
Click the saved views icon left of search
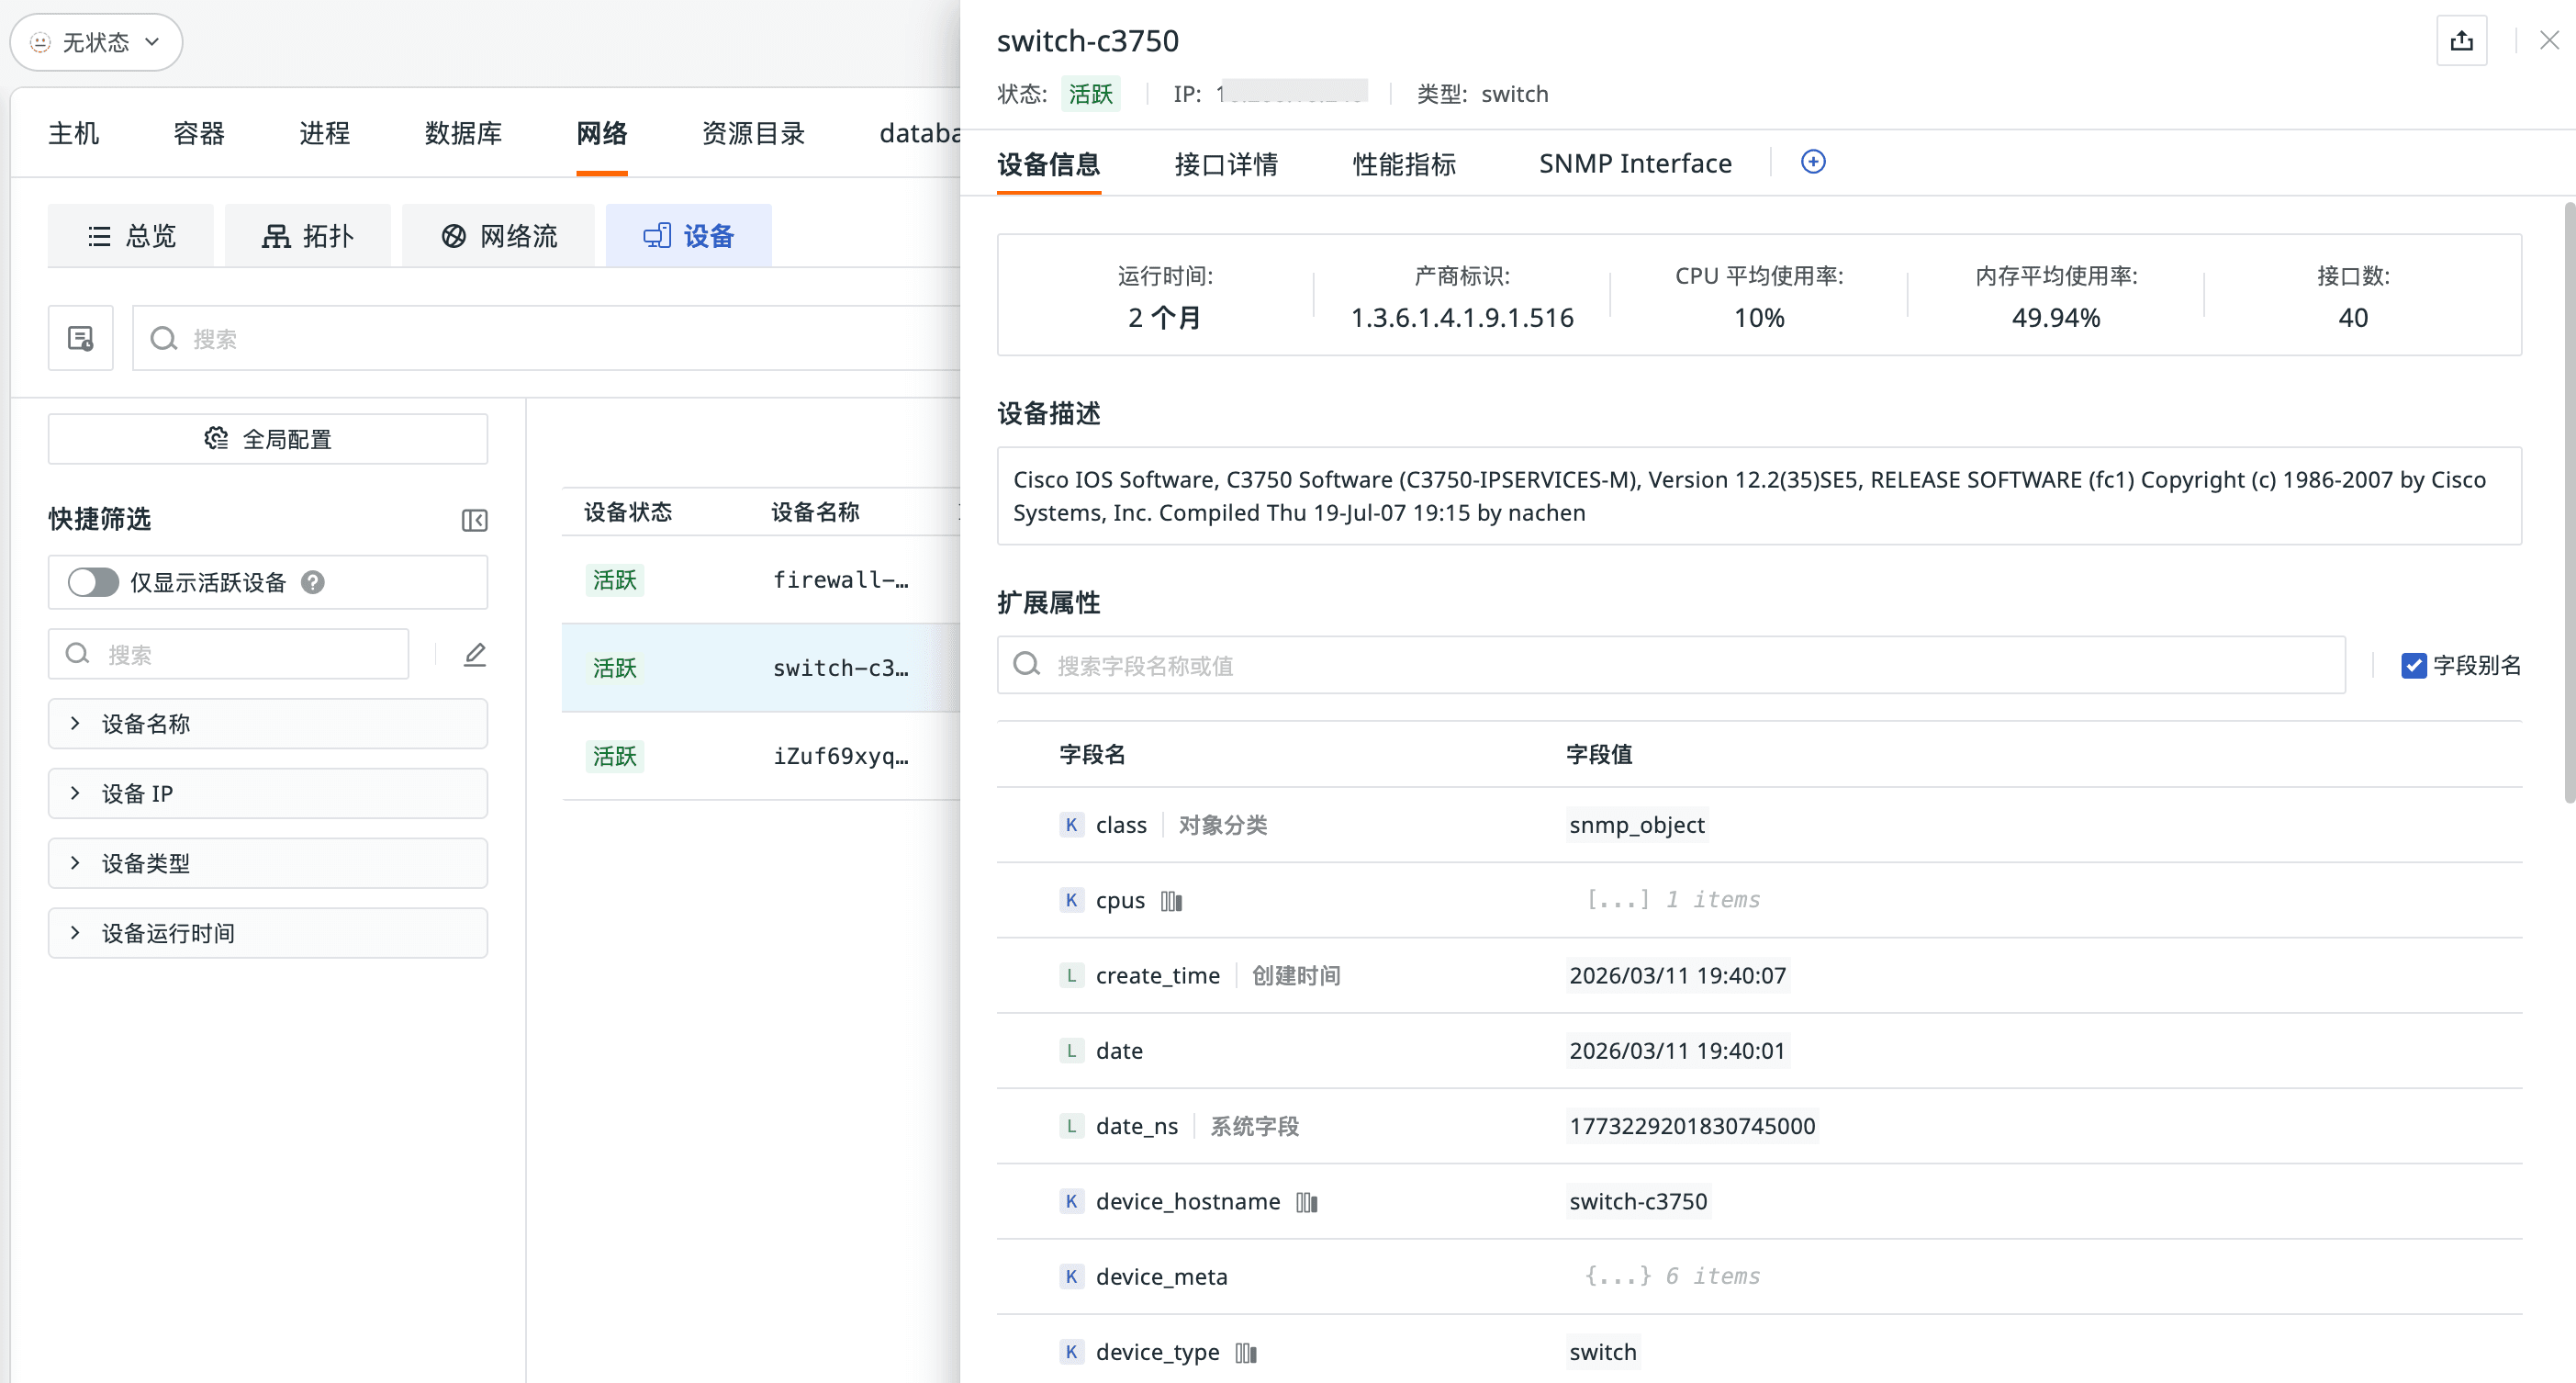point(80,339)
